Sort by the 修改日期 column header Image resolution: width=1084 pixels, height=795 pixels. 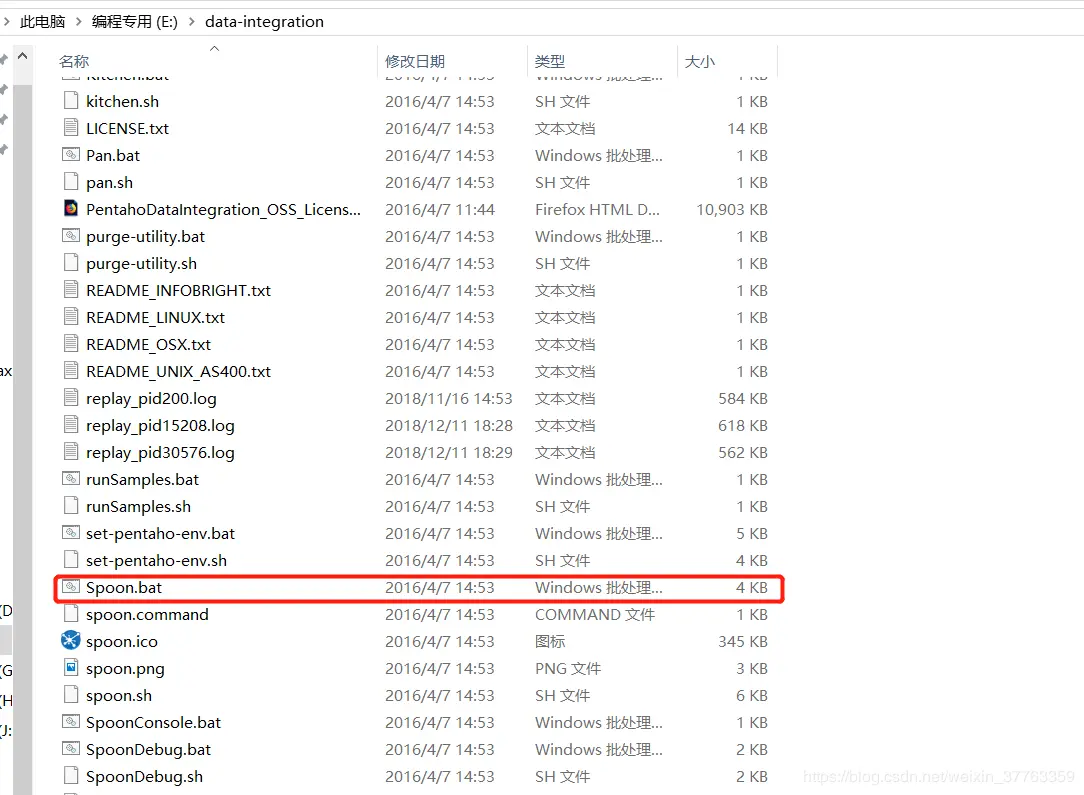tap(415, 62)
